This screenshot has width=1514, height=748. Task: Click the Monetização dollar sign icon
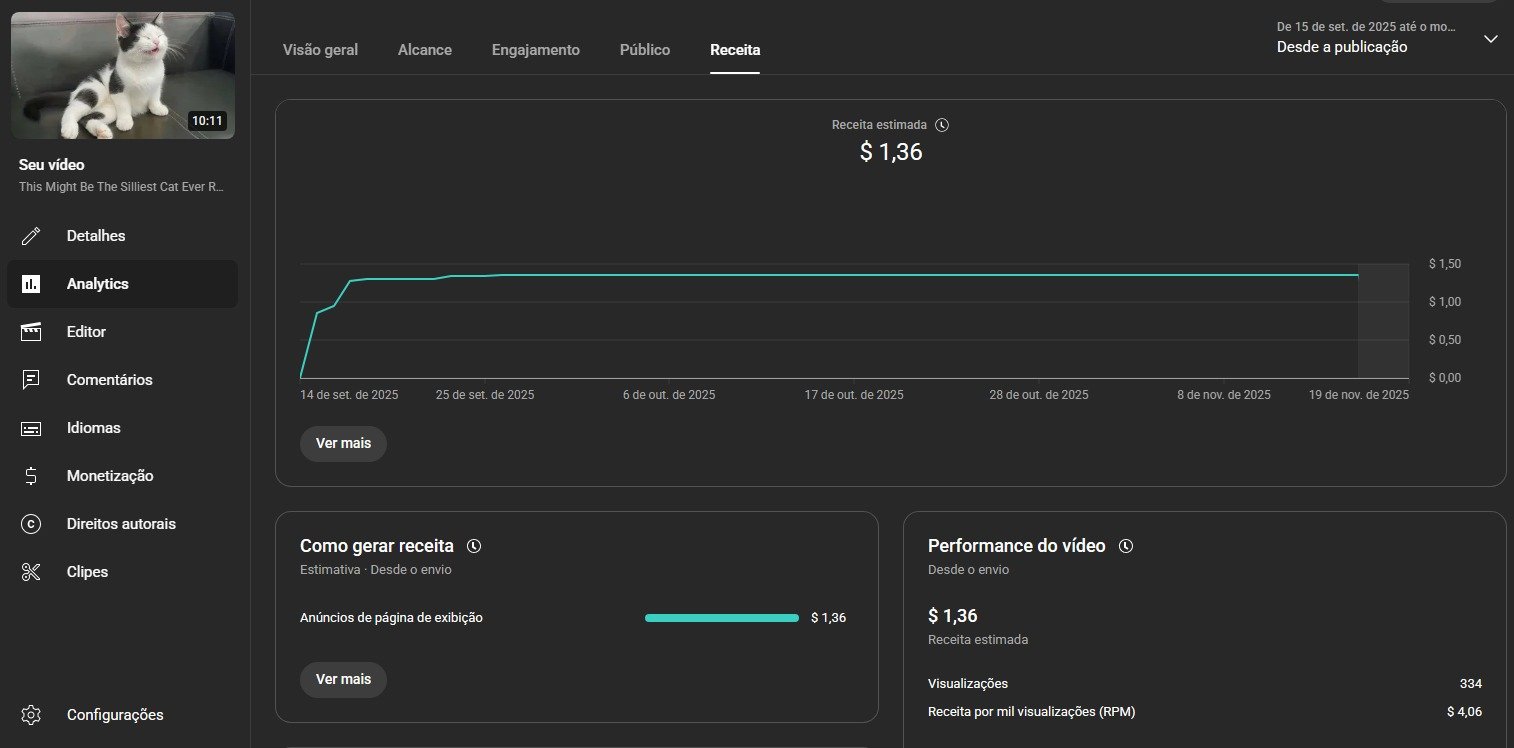pyautogui.click(x=31, y=476)
